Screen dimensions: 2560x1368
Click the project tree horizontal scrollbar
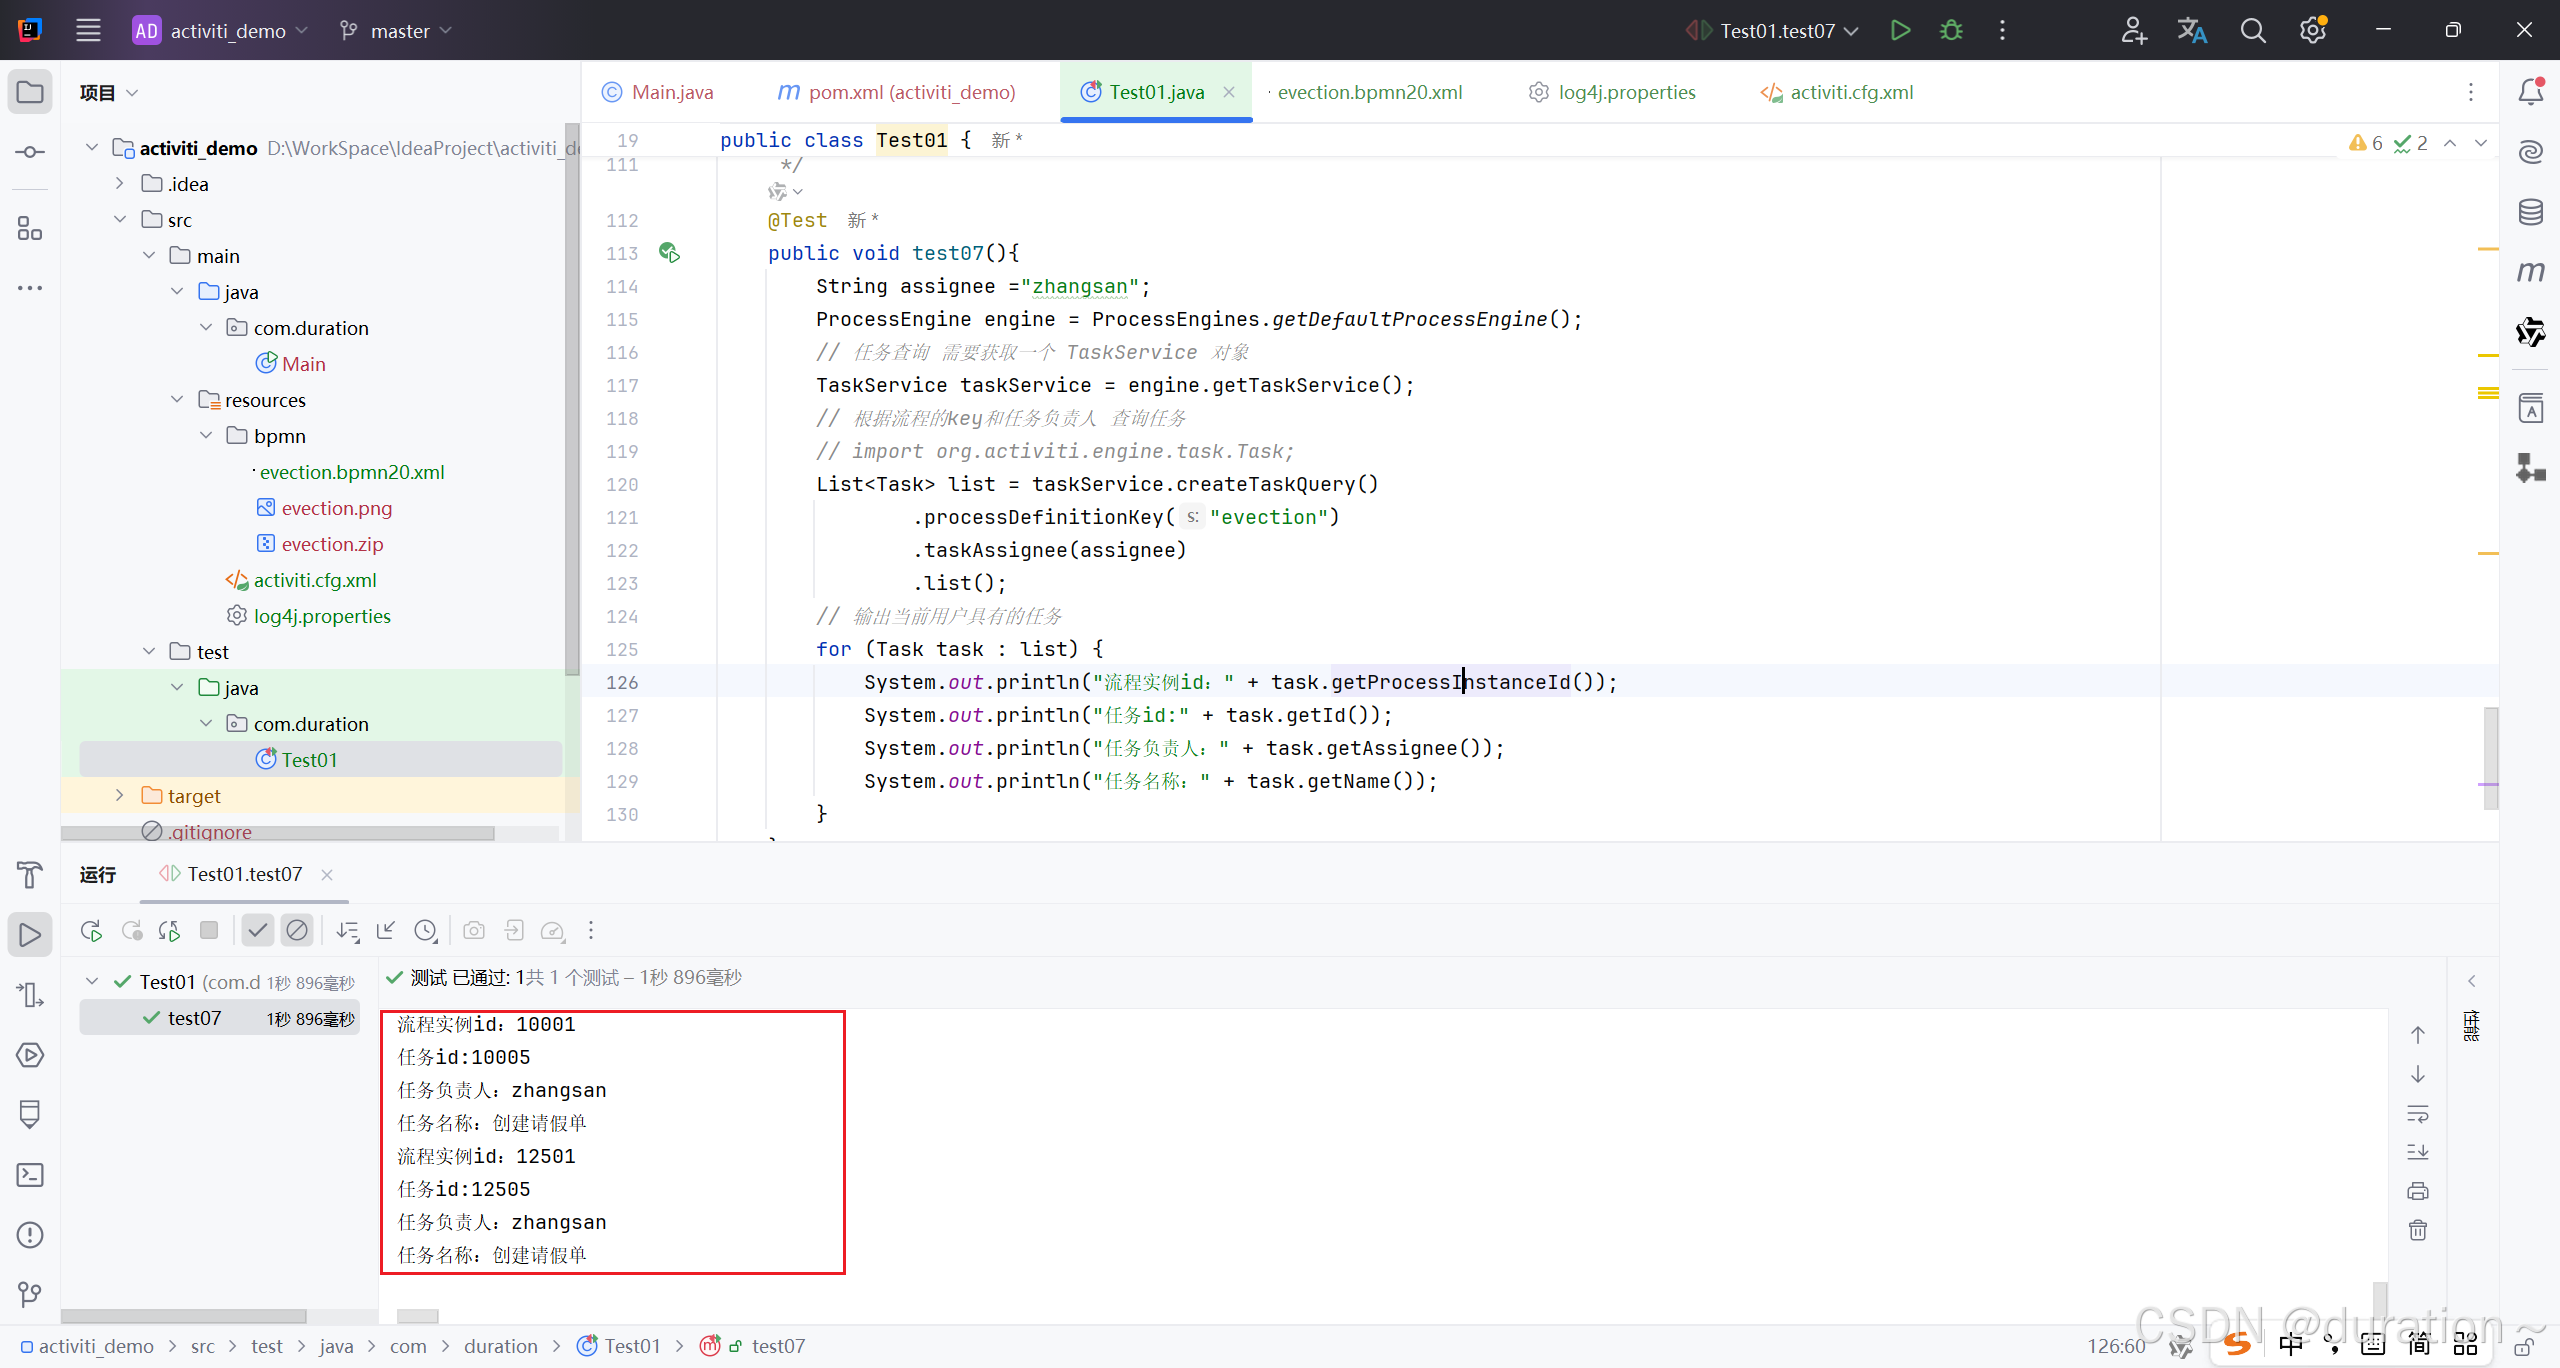278,833
